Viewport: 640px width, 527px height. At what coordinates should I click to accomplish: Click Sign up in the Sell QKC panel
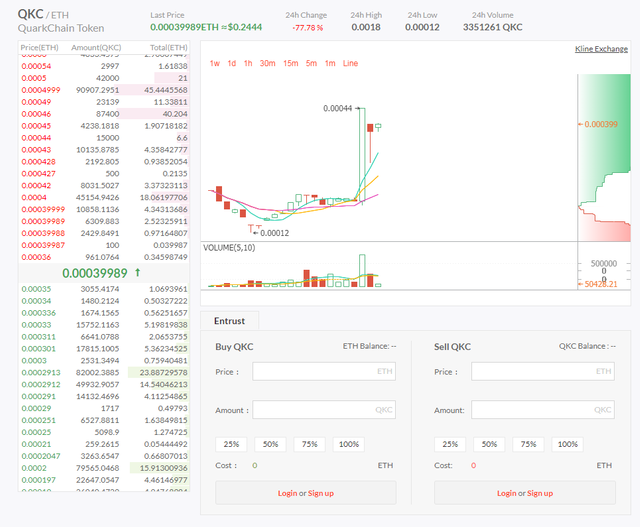(540, 493)
